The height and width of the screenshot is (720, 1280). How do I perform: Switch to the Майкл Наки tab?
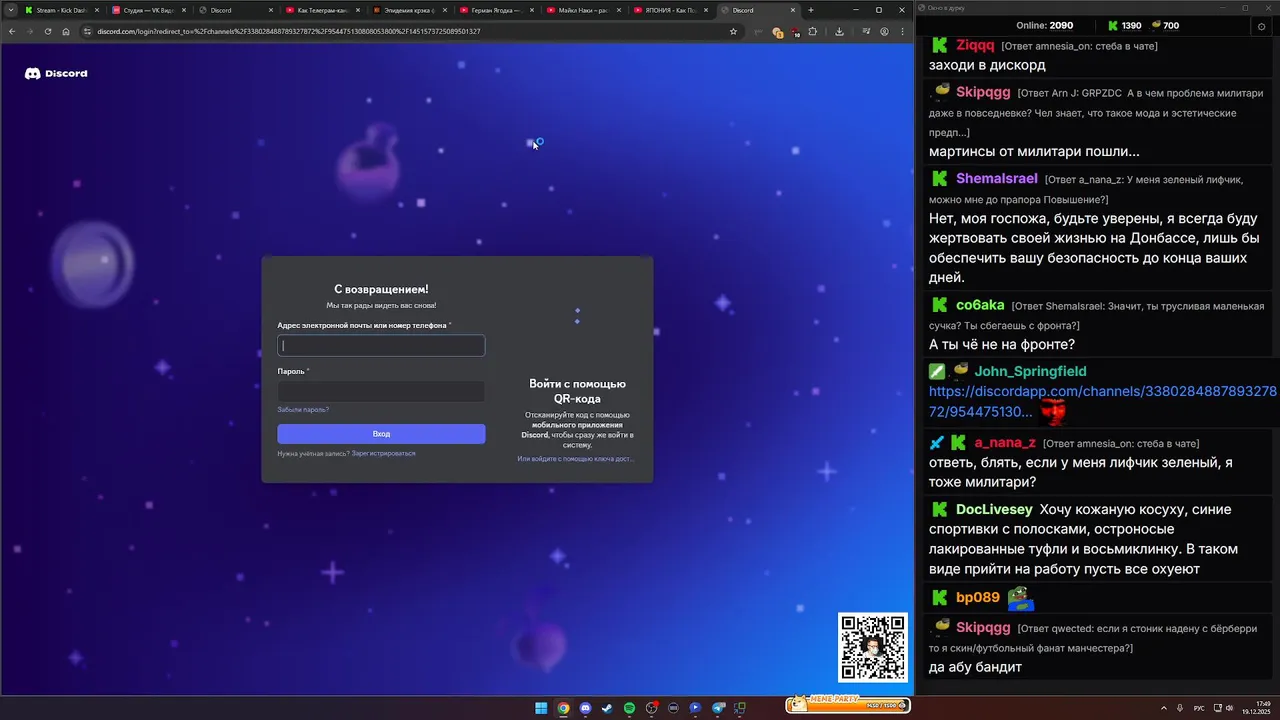click(x=582, y=10)
